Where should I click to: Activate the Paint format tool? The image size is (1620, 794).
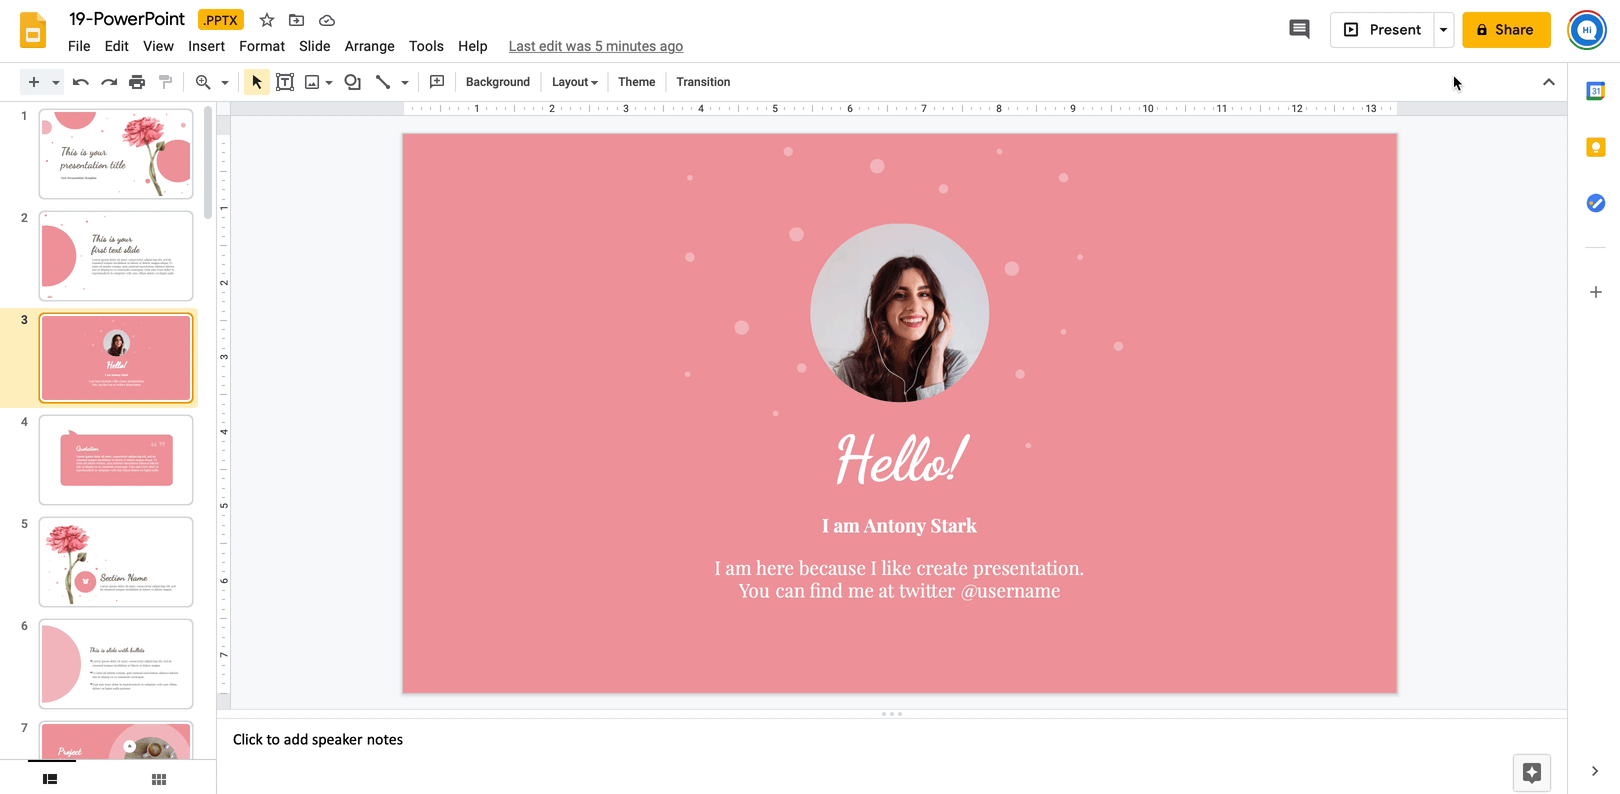(x=166, y=82)
